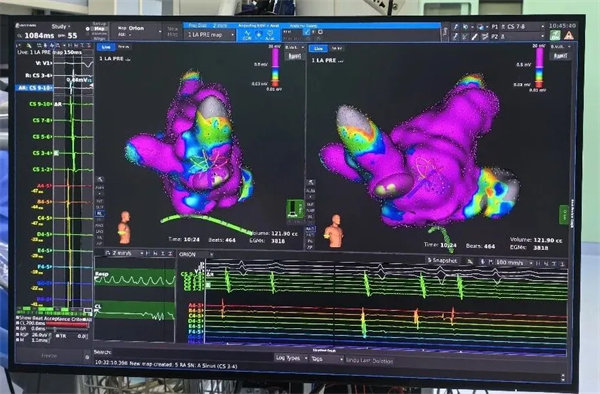Image resolution: width=600 pixels, height=394 pixels.
Task: Click the first pen tool icon in top row
Action: tap(456, 27)
